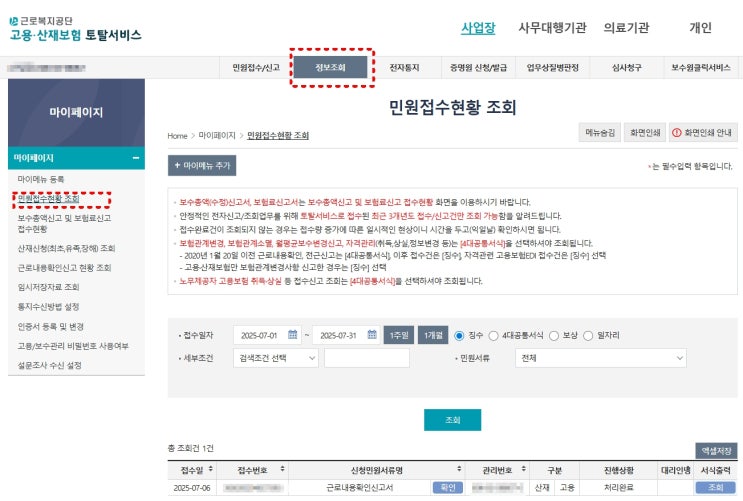Open start date calendar picker icon

[x=292, y=335]
